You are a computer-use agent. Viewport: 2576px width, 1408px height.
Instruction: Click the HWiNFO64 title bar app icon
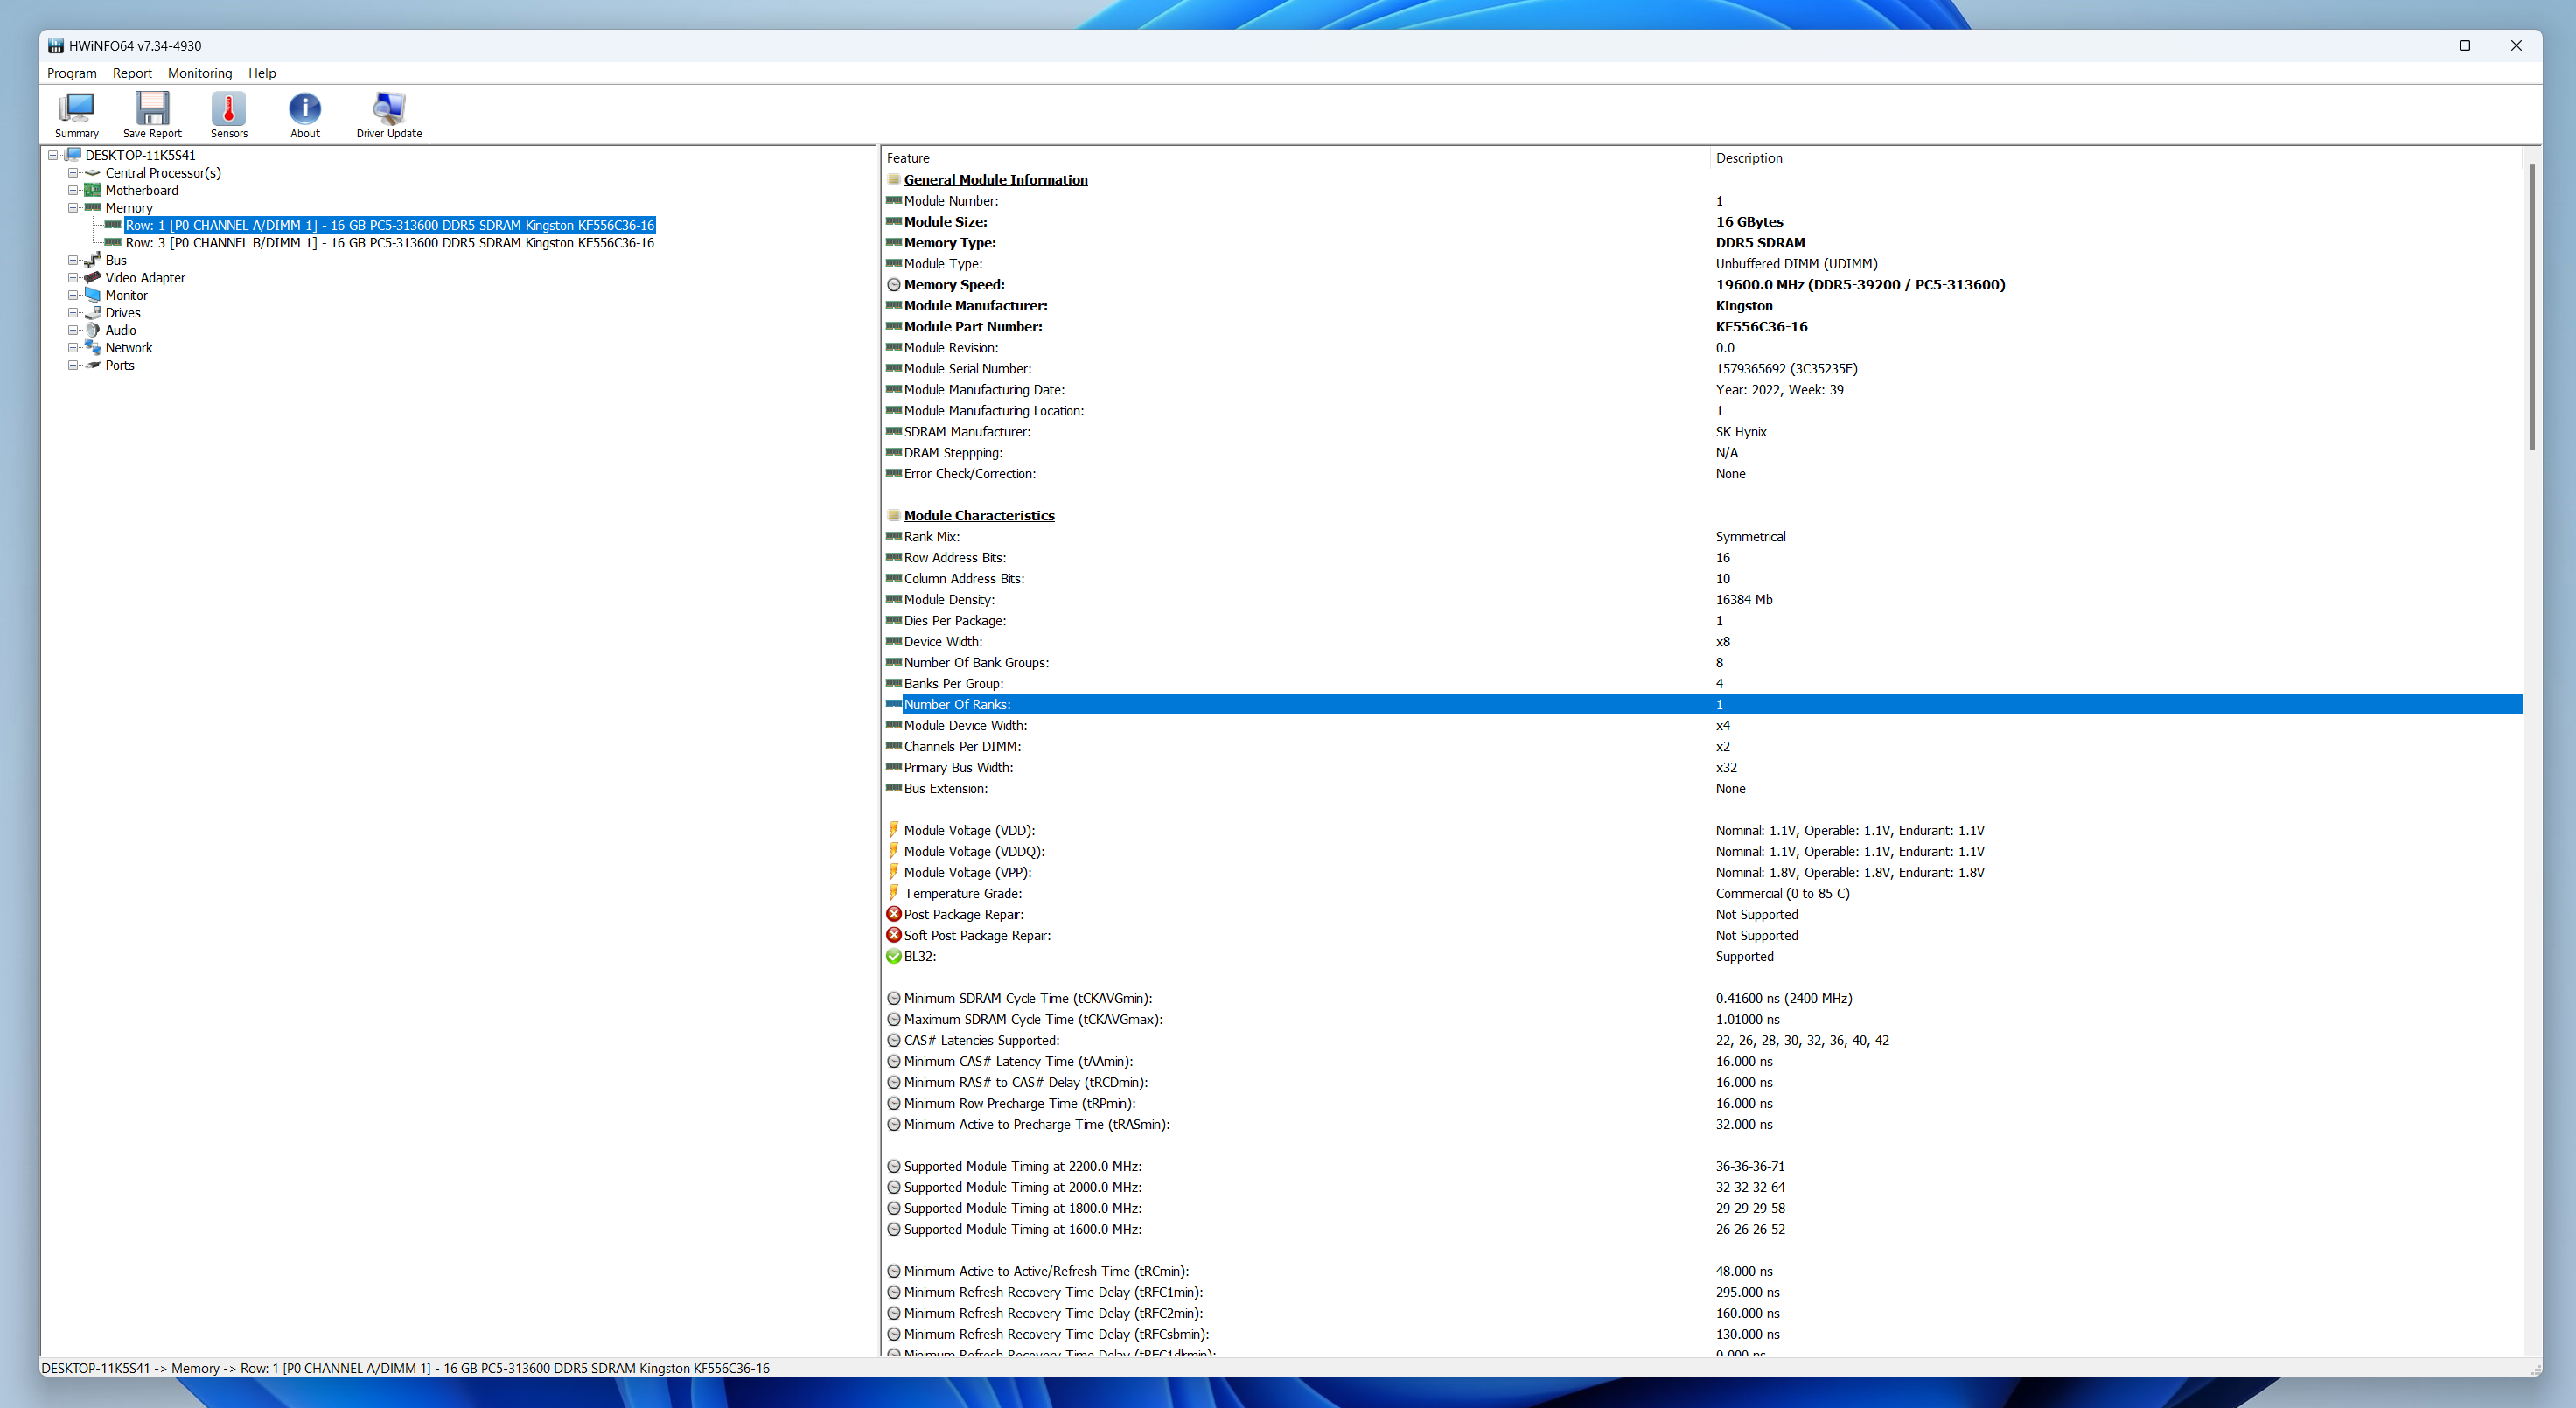click(x=56, y=46)
